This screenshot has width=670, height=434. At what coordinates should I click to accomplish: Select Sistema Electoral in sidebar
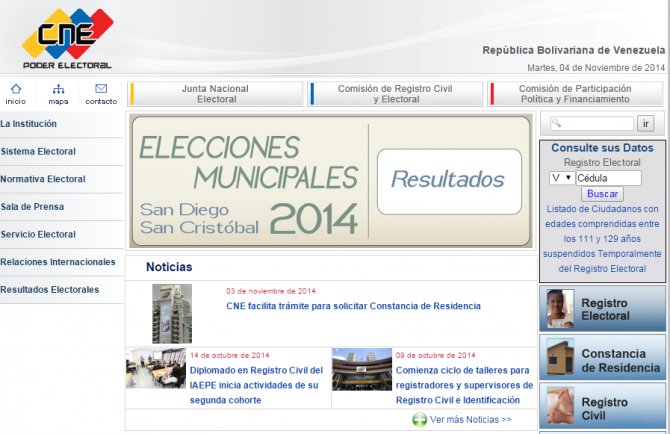click(x=38, y=152)
